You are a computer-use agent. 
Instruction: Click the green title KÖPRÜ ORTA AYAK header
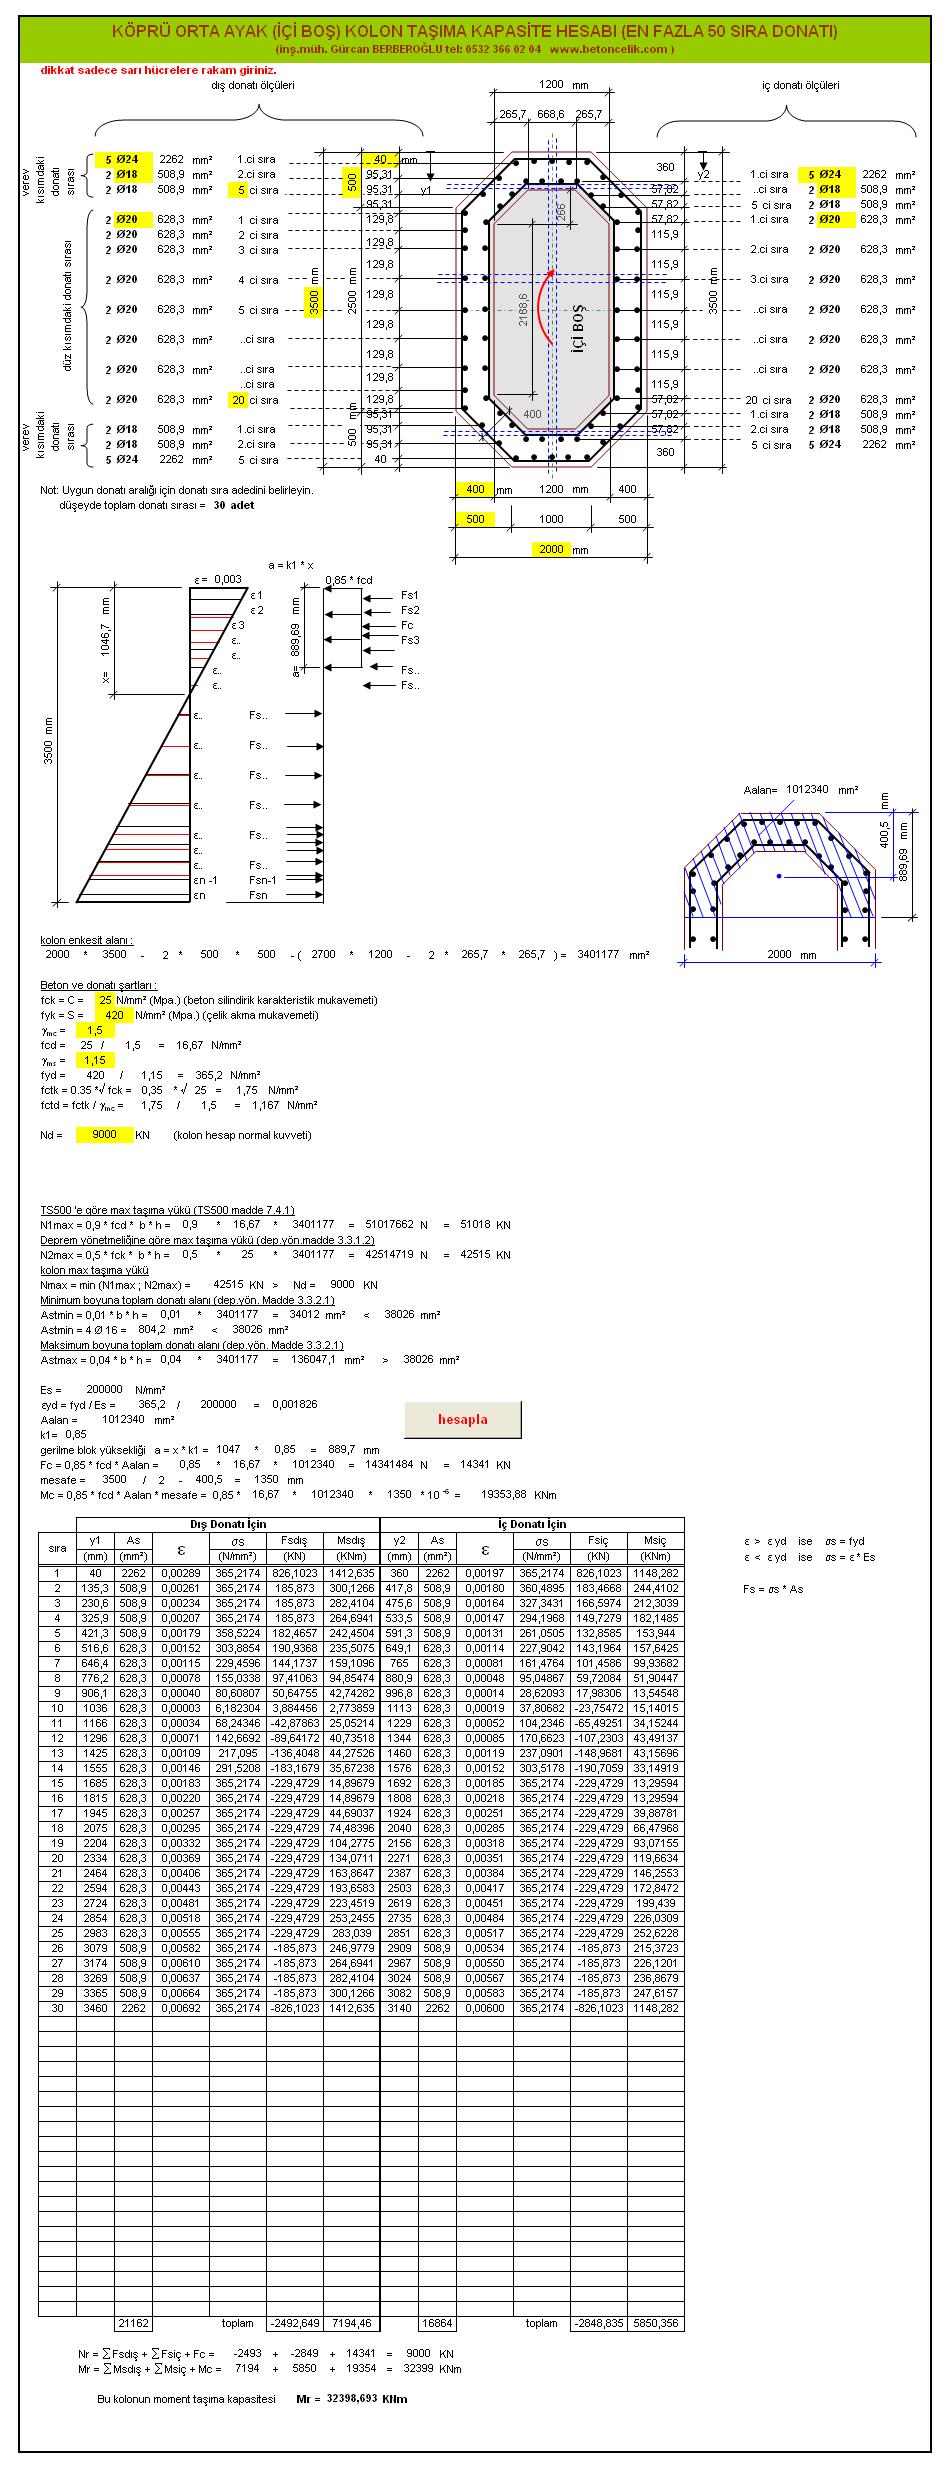474,32
